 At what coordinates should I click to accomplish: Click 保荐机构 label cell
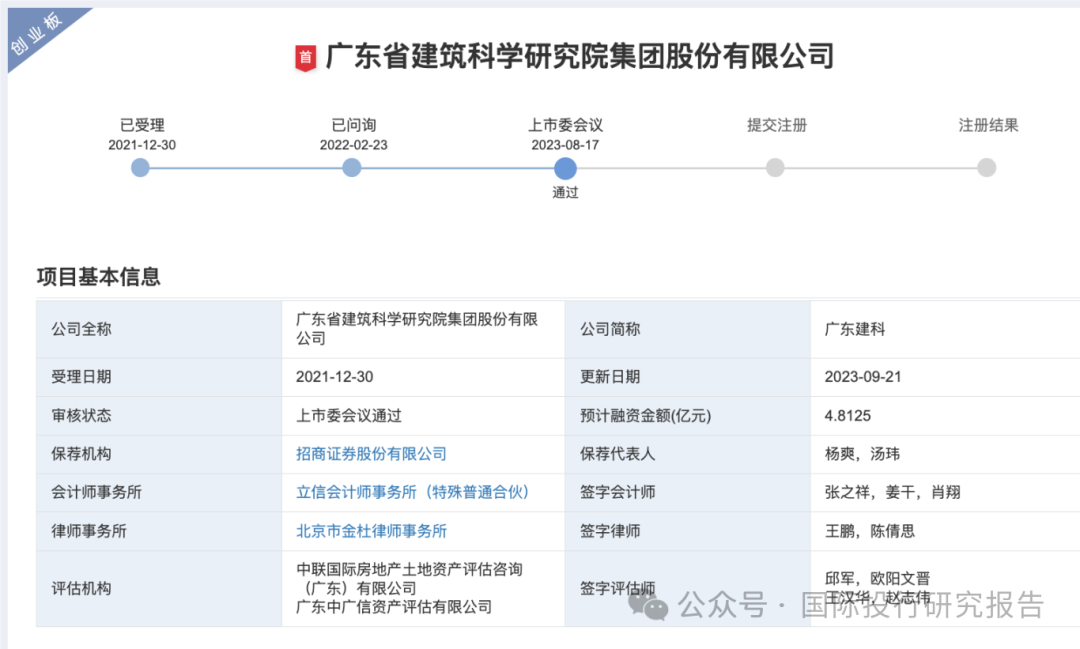coord(159,454)
